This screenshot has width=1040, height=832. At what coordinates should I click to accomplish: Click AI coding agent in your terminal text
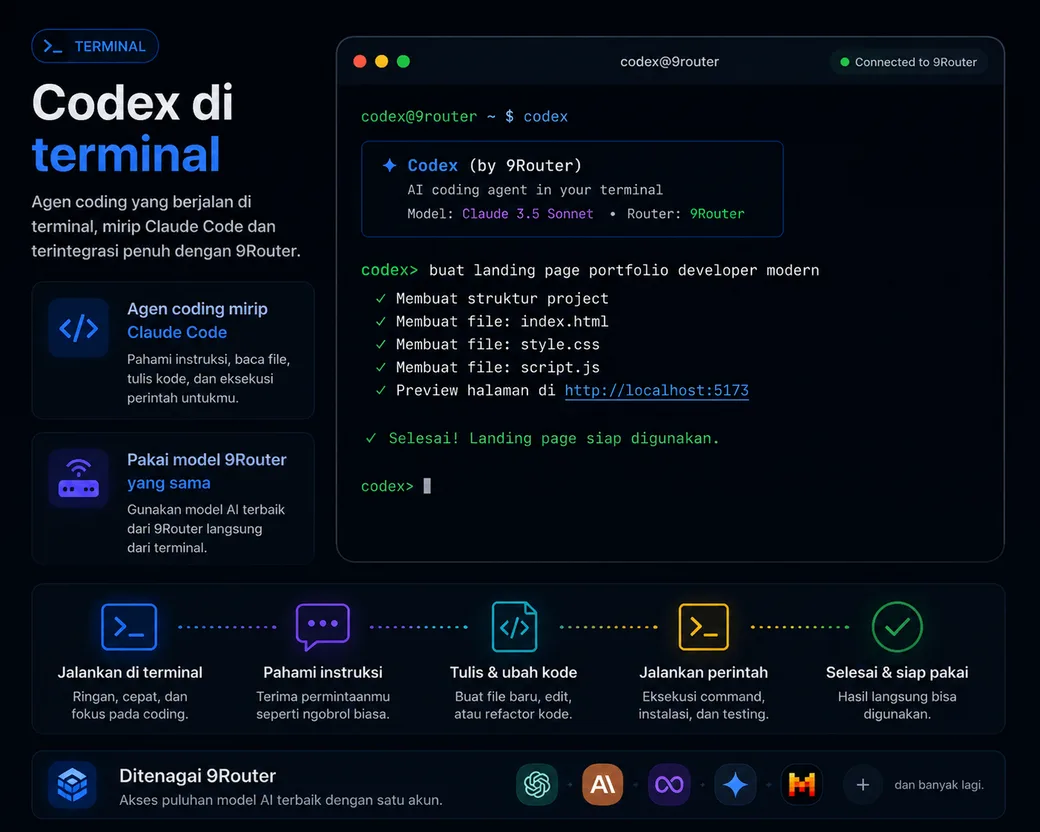[x=535, y=190]
